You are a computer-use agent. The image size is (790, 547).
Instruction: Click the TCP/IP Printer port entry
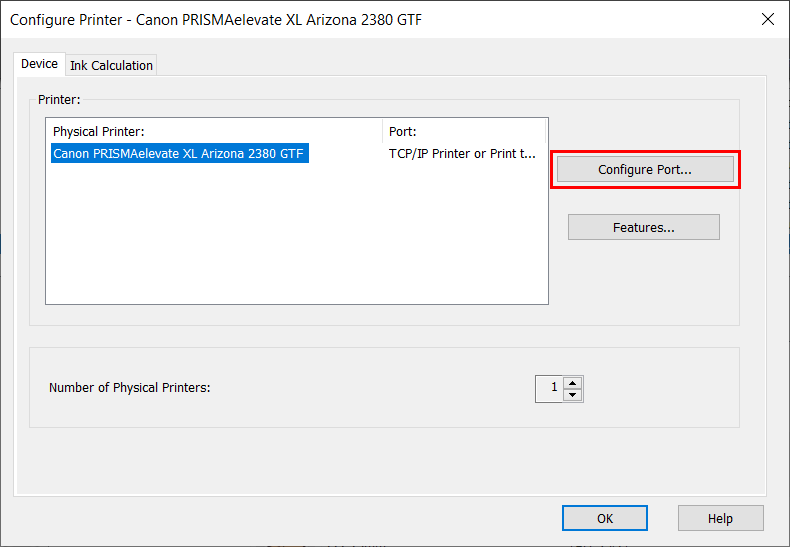pos(462,154)
